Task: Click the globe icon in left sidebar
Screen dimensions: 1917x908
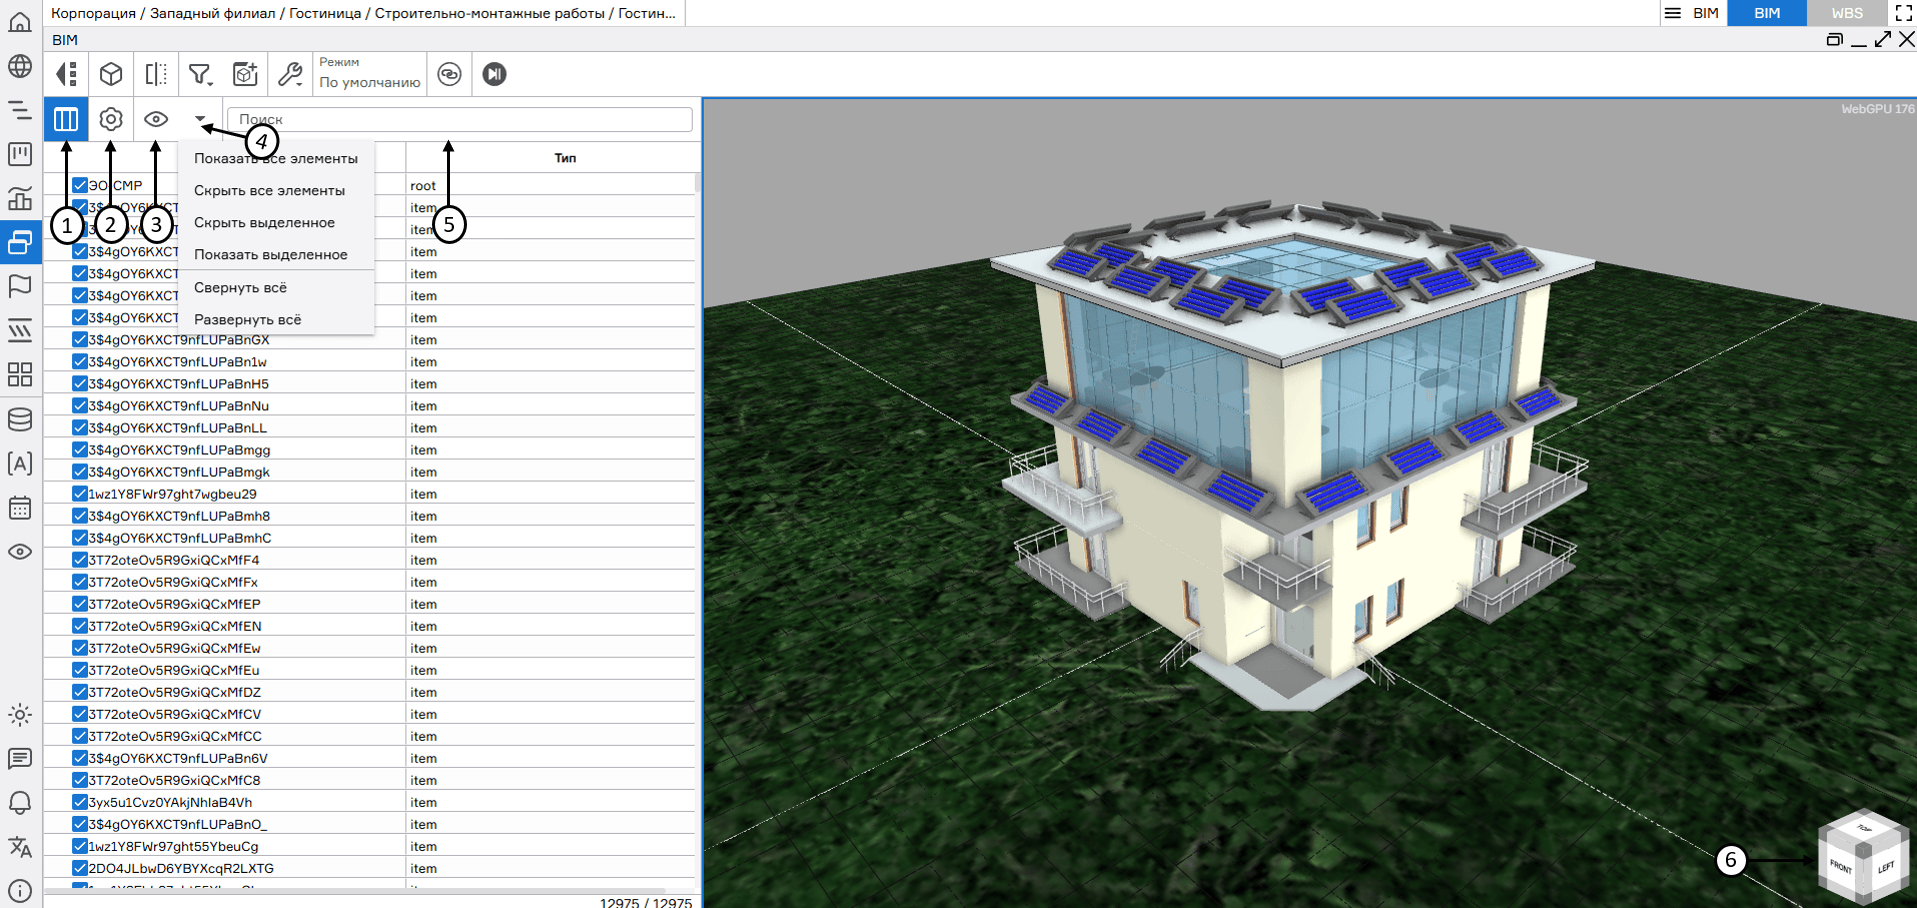Action: [x=20, y=66]
